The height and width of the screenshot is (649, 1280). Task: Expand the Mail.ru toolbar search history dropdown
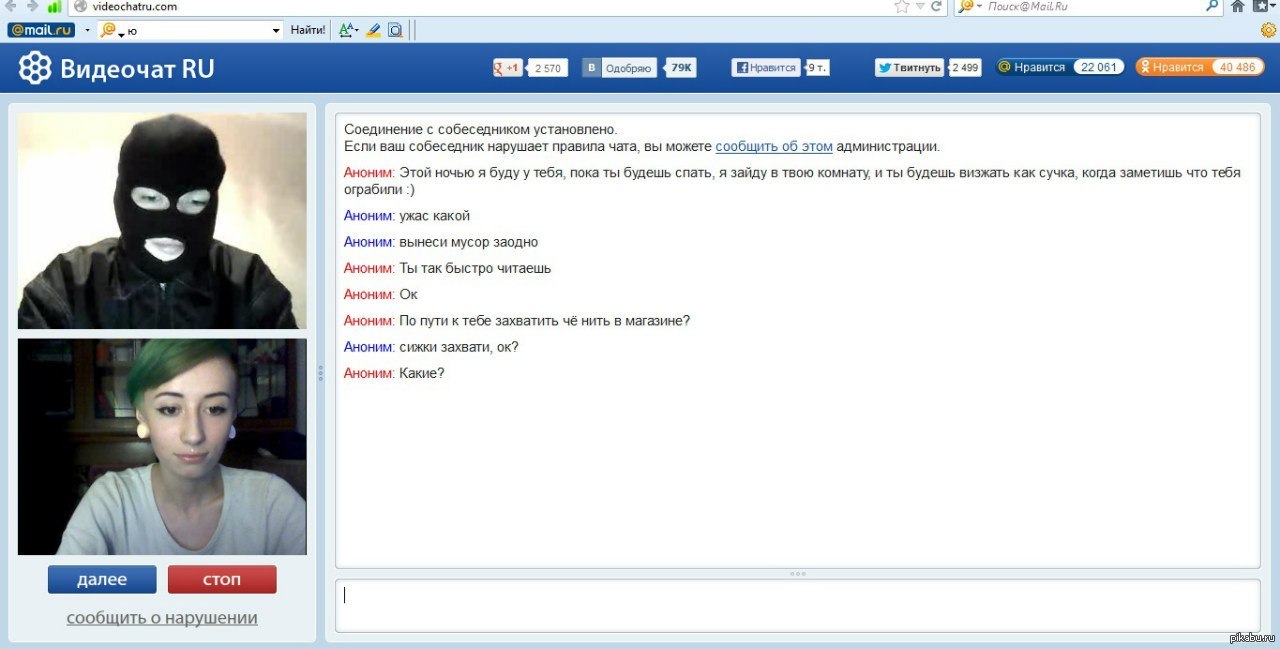pyautogui.click(x=277, y=30)
